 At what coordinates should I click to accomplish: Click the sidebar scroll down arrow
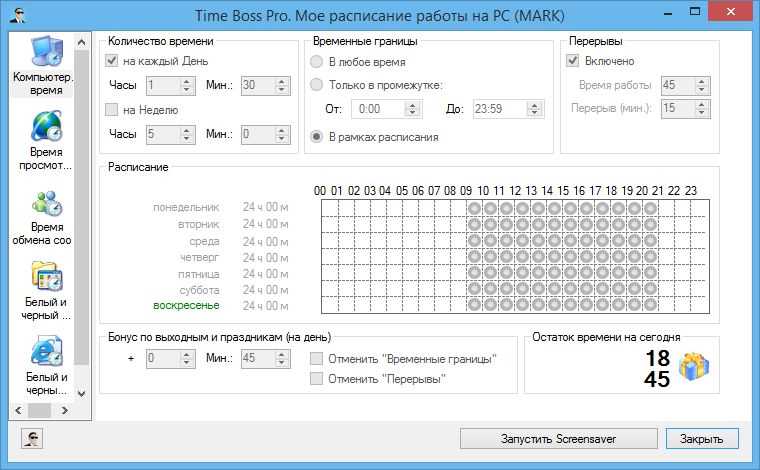81,393
